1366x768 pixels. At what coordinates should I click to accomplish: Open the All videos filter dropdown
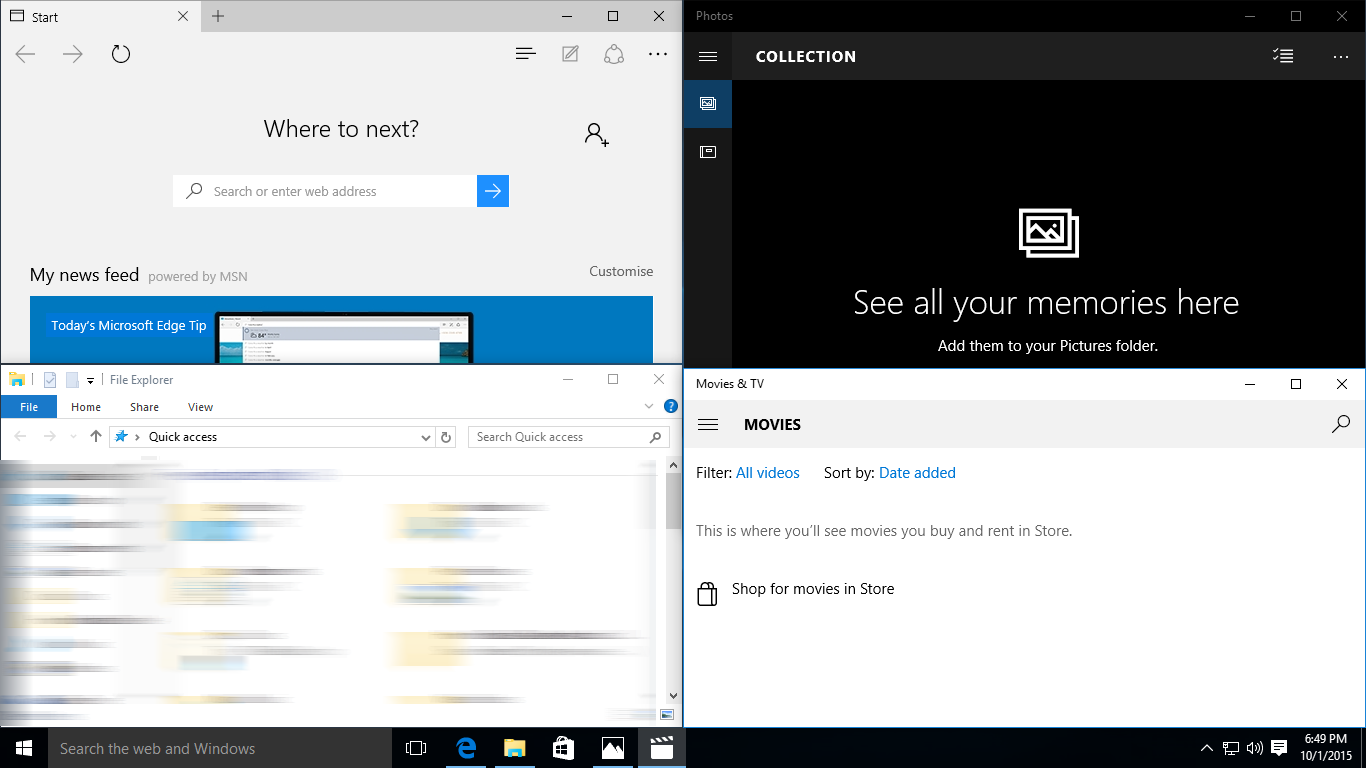(768, 473)
